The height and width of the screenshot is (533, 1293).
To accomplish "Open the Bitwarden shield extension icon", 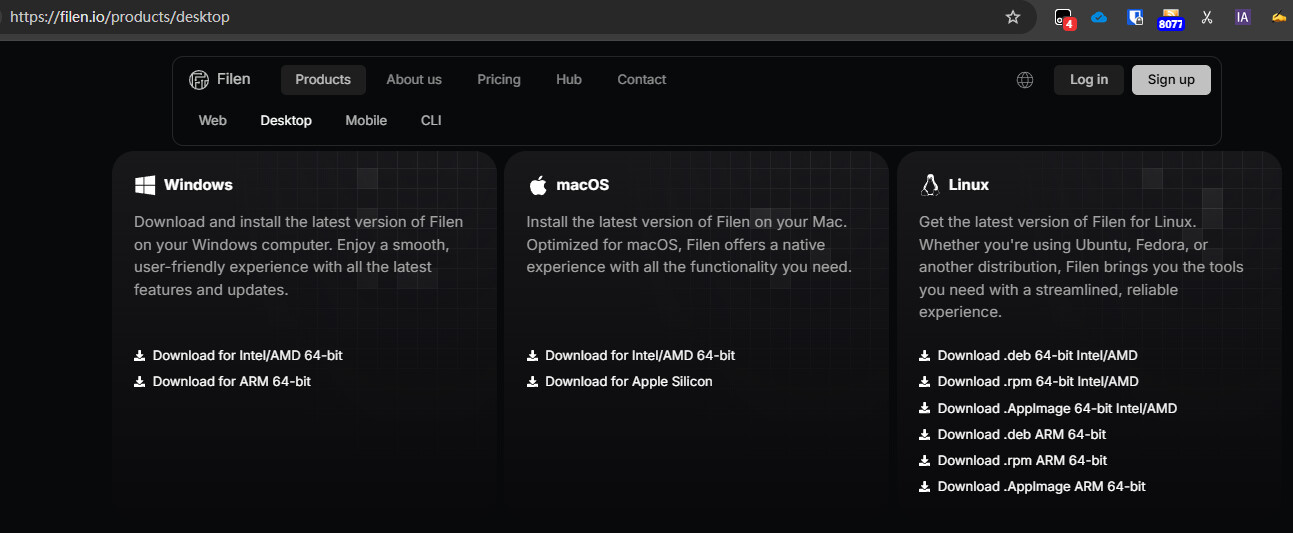I will click(x=1135, y=17).
